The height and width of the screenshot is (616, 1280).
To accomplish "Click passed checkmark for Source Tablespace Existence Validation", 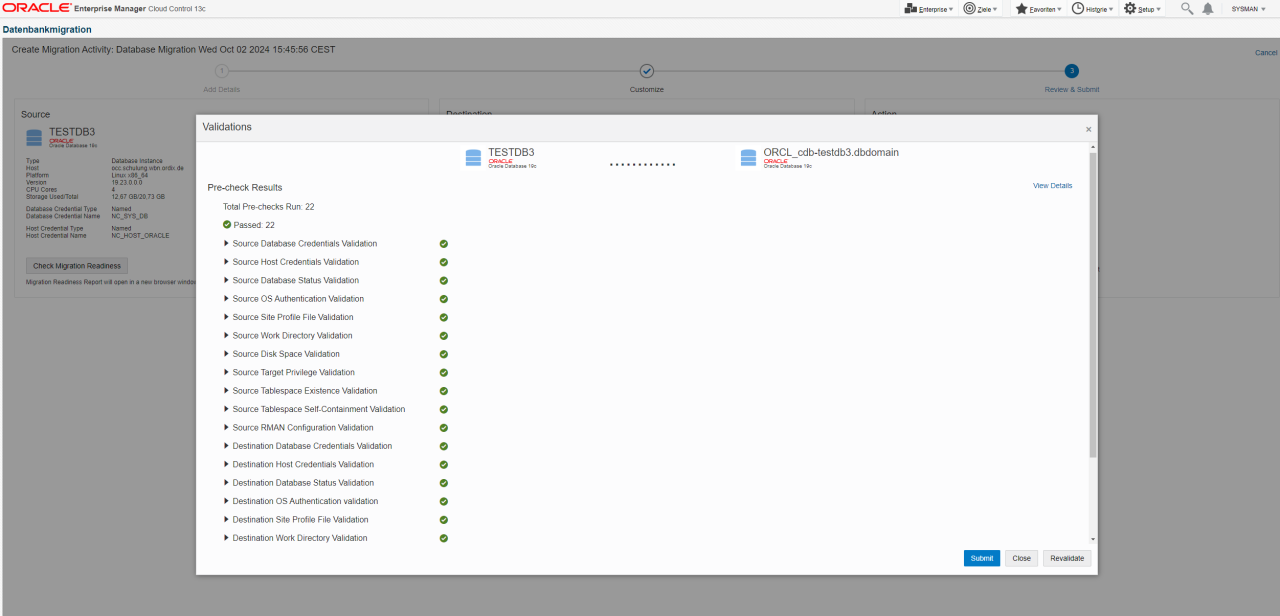I will click(444, 391).
